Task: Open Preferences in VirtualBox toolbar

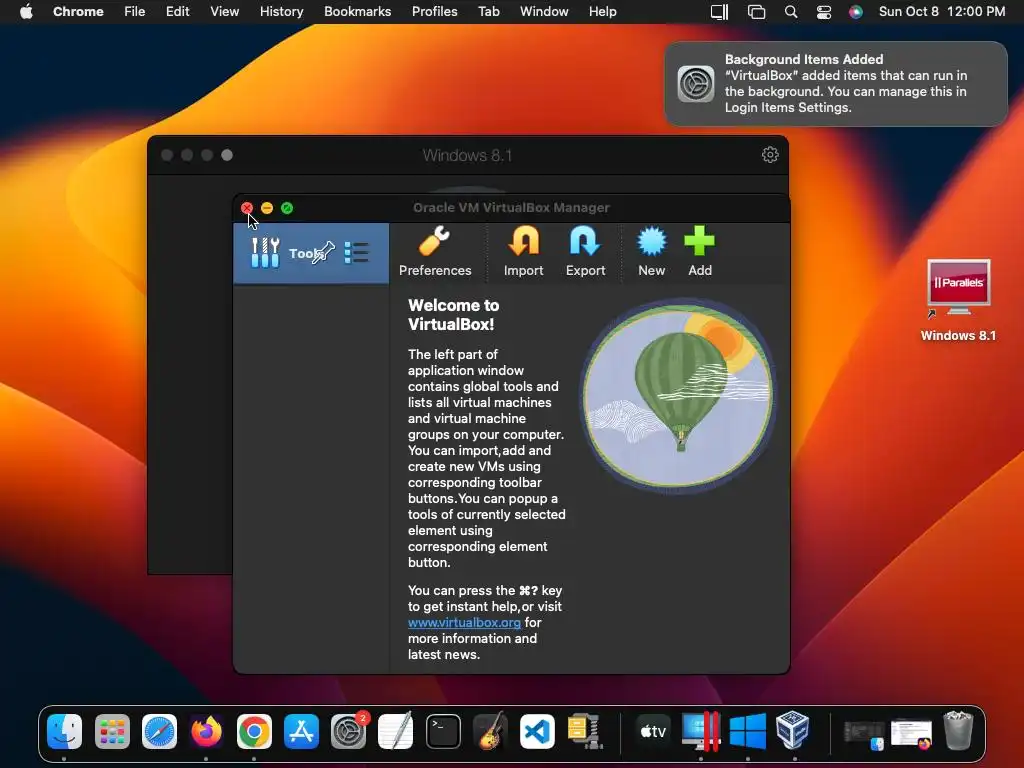Action: tap(435, 252)
